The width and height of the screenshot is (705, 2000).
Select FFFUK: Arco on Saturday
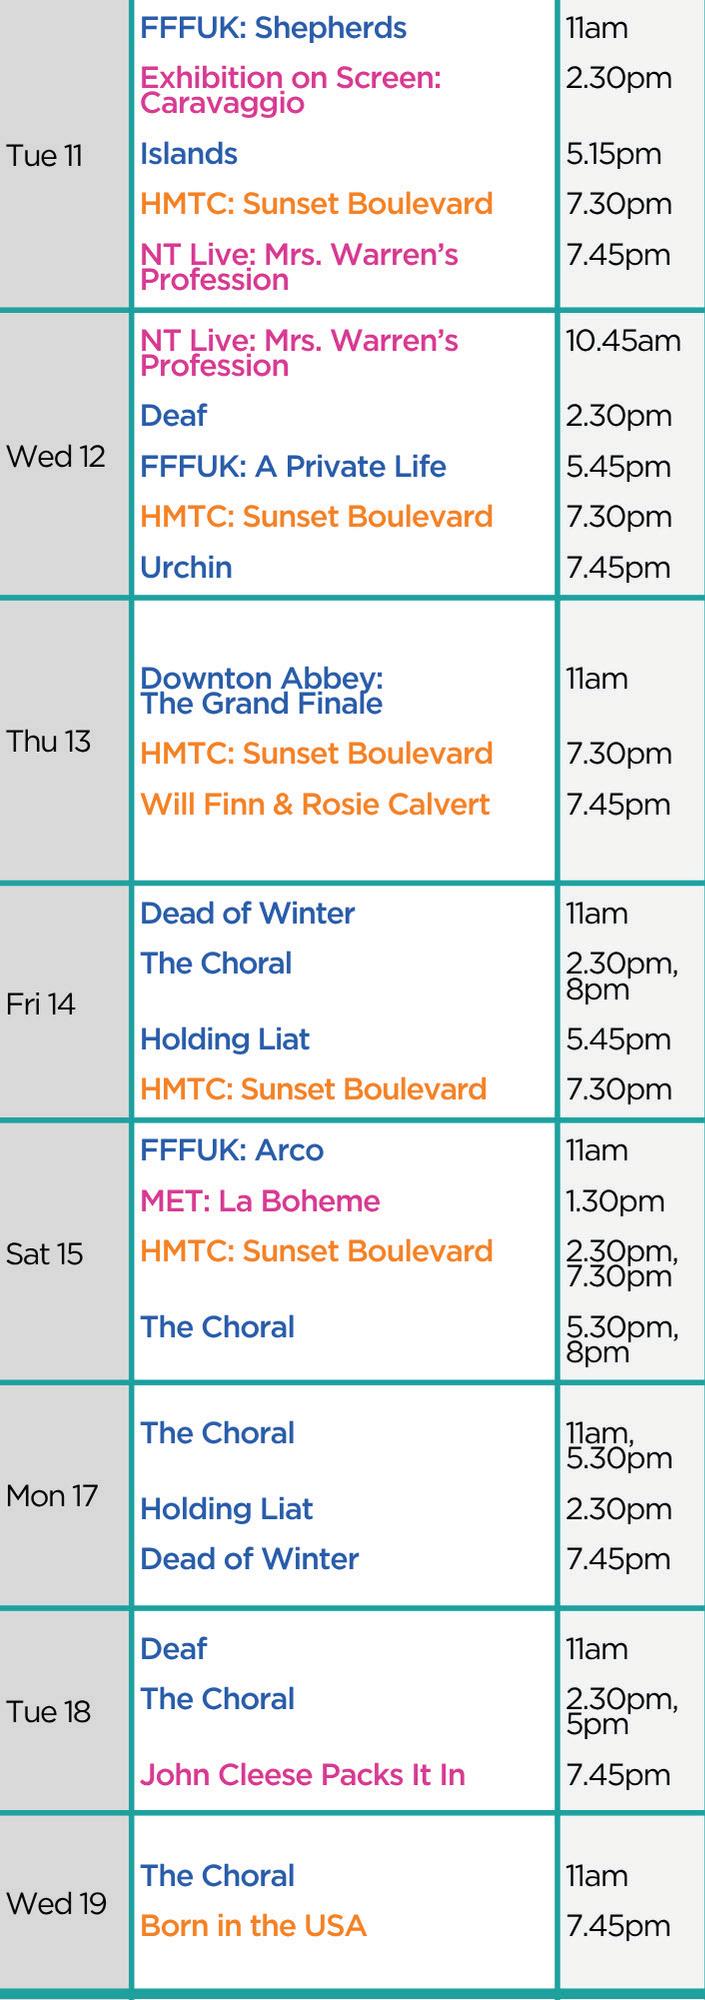click(232, 1150)
